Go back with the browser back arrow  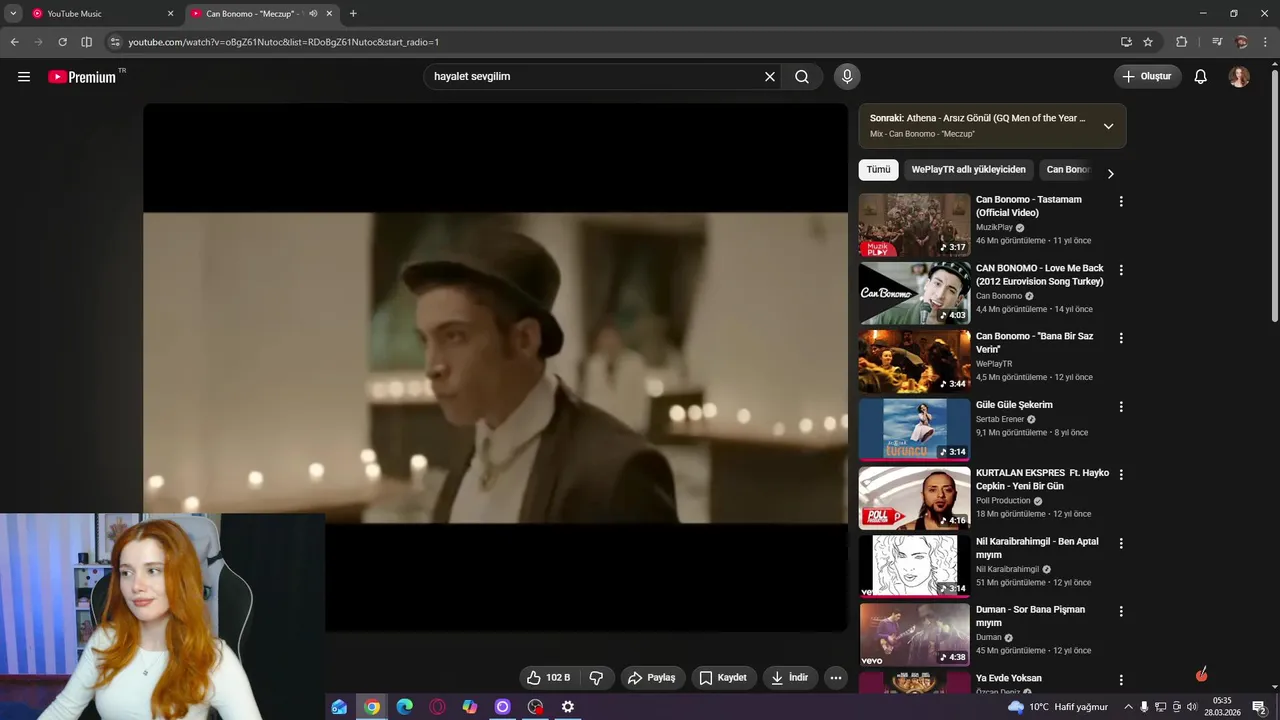pos(14,42)
